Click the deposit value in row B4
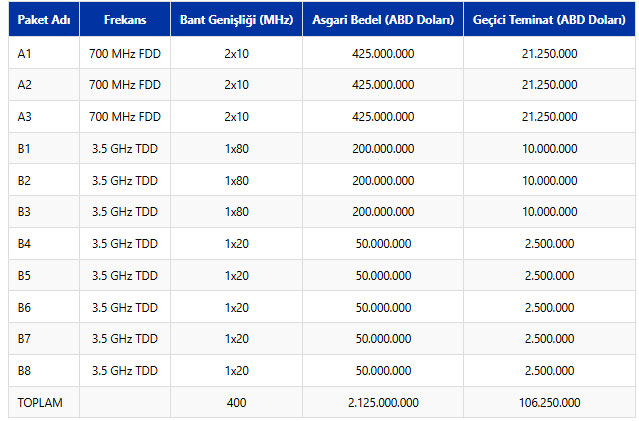Image resolution: width=639 pixels, height=421 pixels. pyautogui.click(x=548, y=243)
